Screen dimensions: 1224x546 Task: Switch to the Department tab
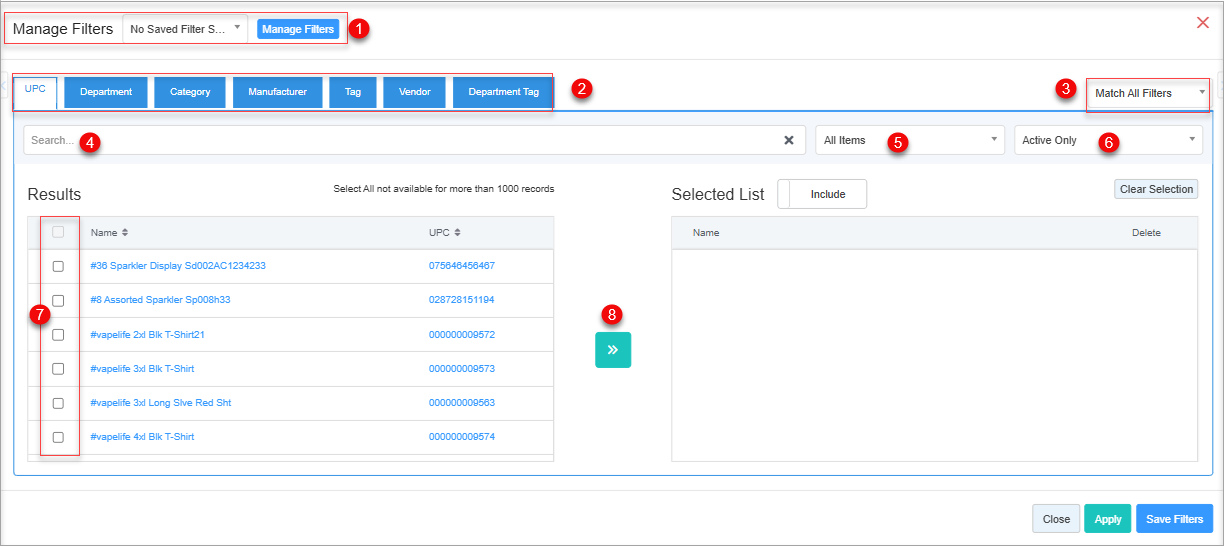pos(106,92)
